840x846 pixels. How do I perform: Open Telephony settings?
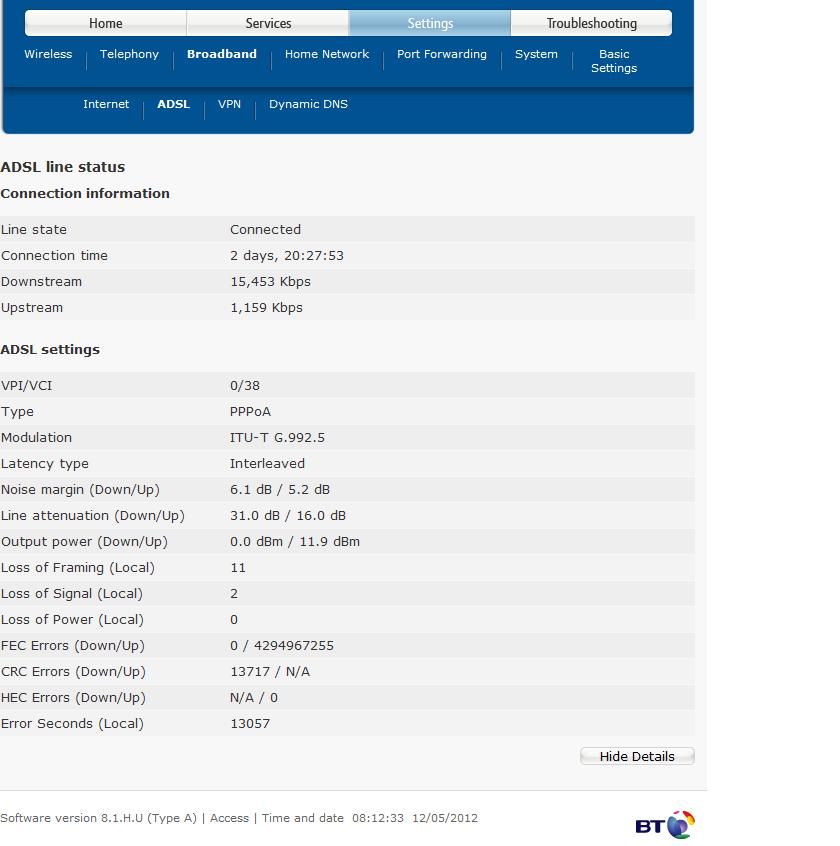coord(129,54)
